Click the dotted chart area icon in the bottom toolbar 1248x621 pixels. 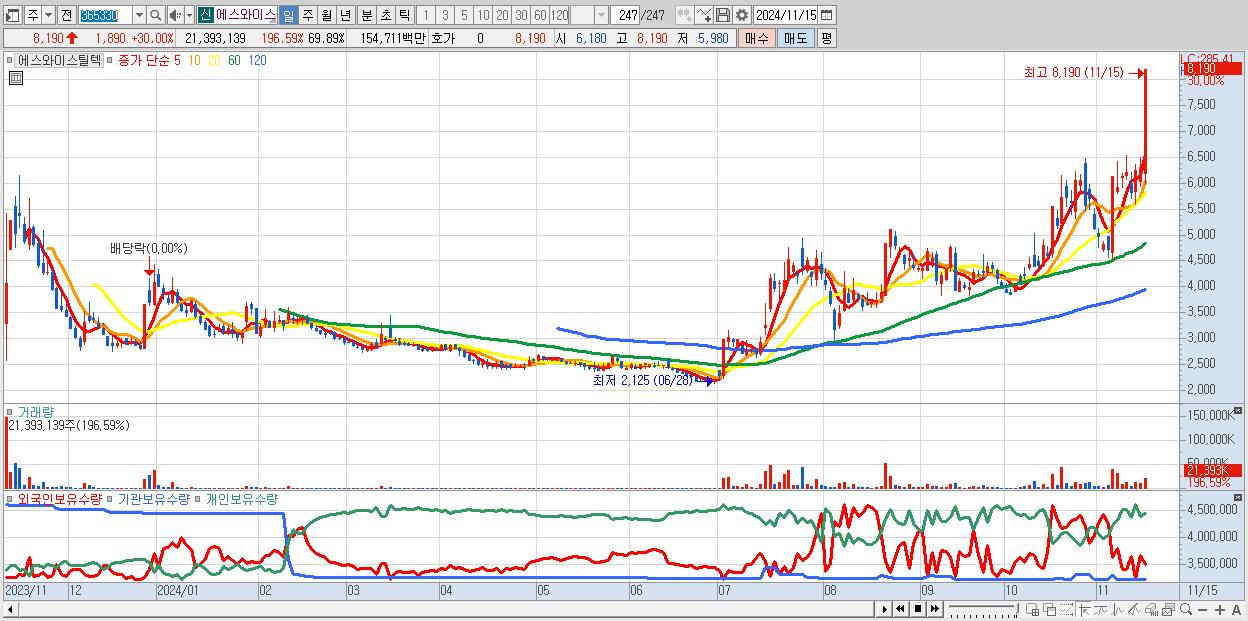[x=1066, y=609]
